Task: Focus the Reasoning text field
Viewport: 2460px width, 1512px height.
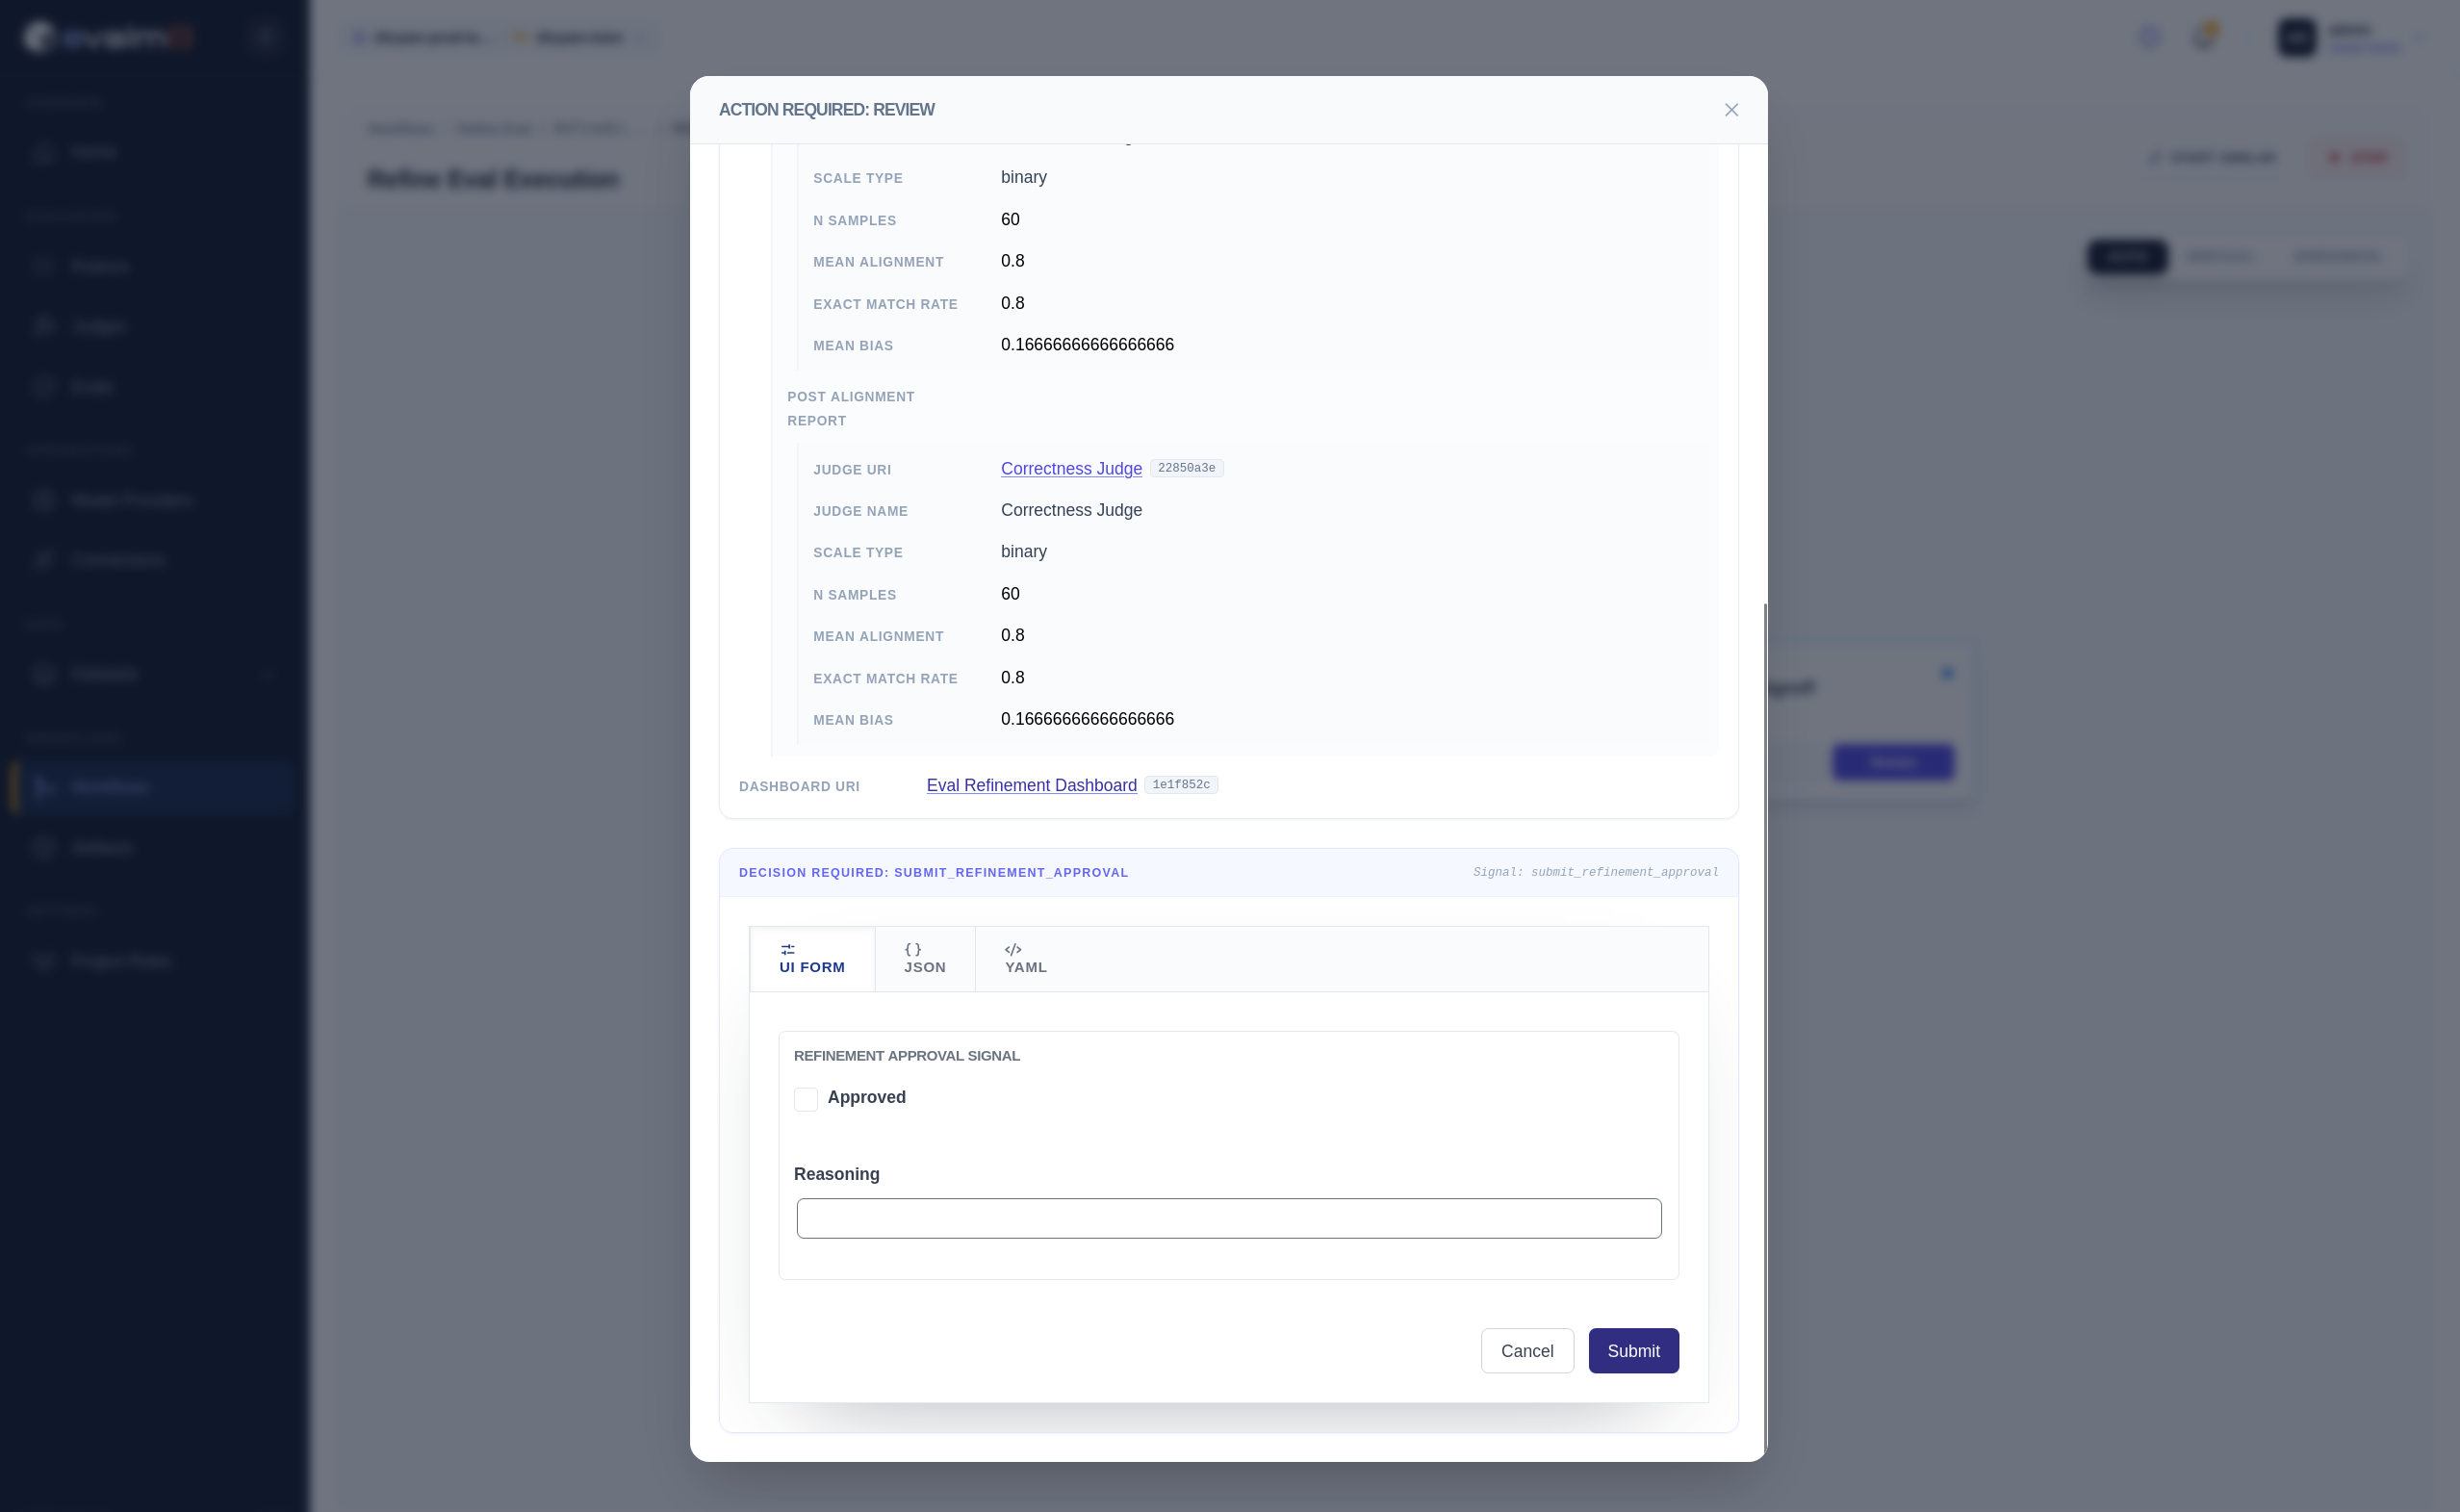Action: tap(1228, 1218)
